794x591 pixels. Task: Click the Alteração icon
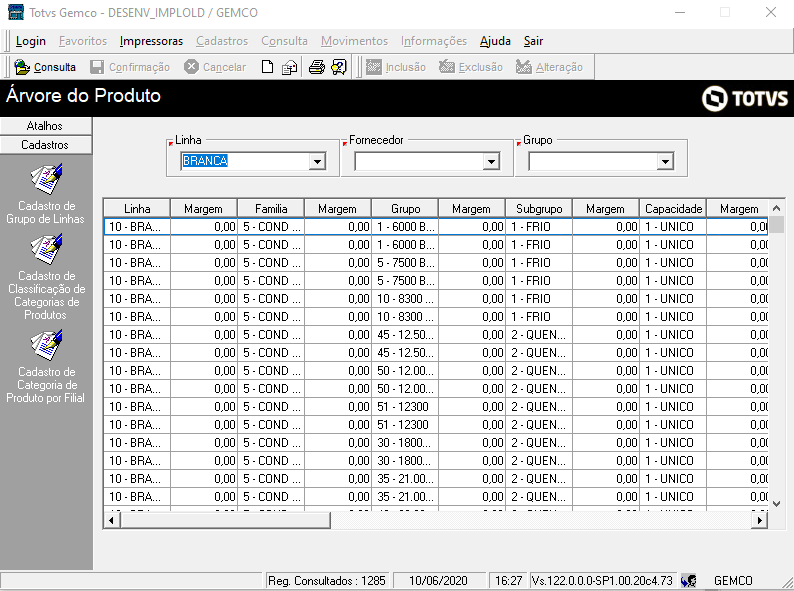point(524,67)
